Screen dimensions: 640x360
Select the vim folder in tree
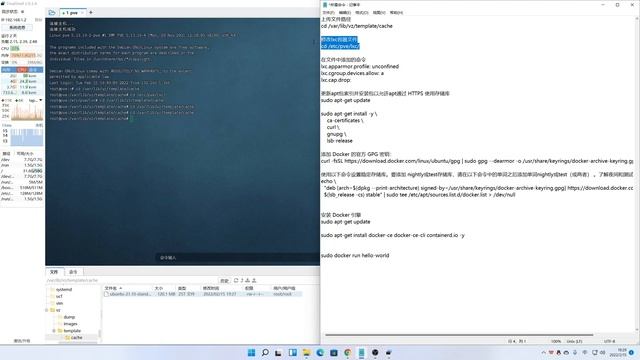pyautogui.click(x=60, y=303)
